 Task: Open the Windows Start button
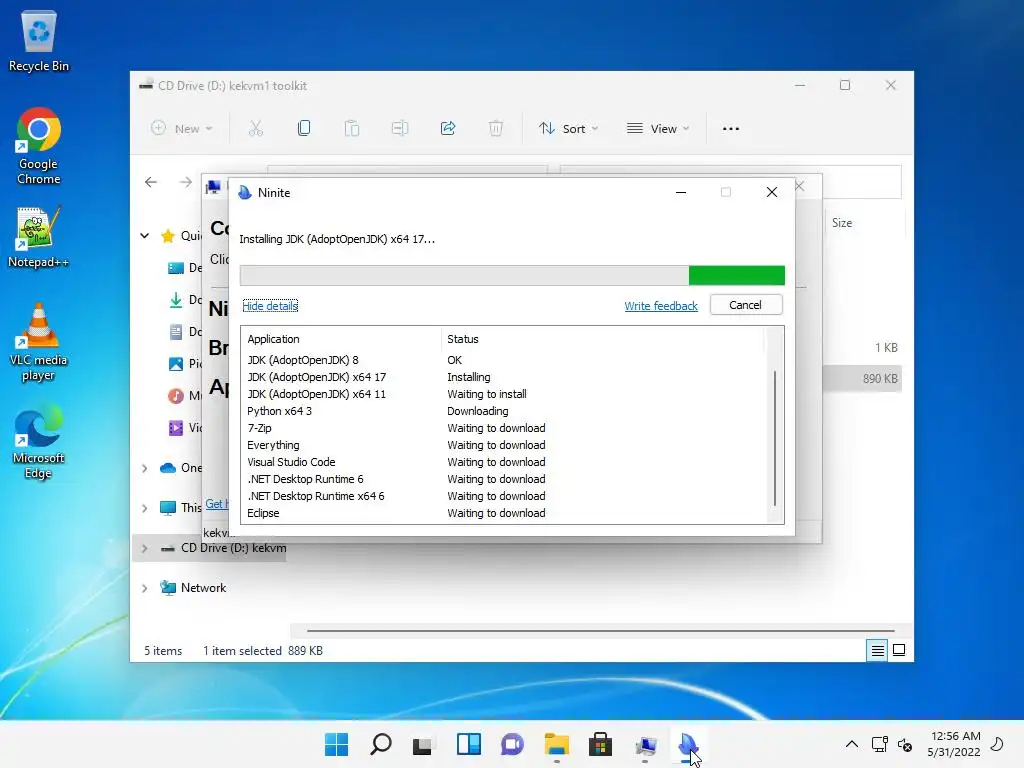tap(336, 744)
